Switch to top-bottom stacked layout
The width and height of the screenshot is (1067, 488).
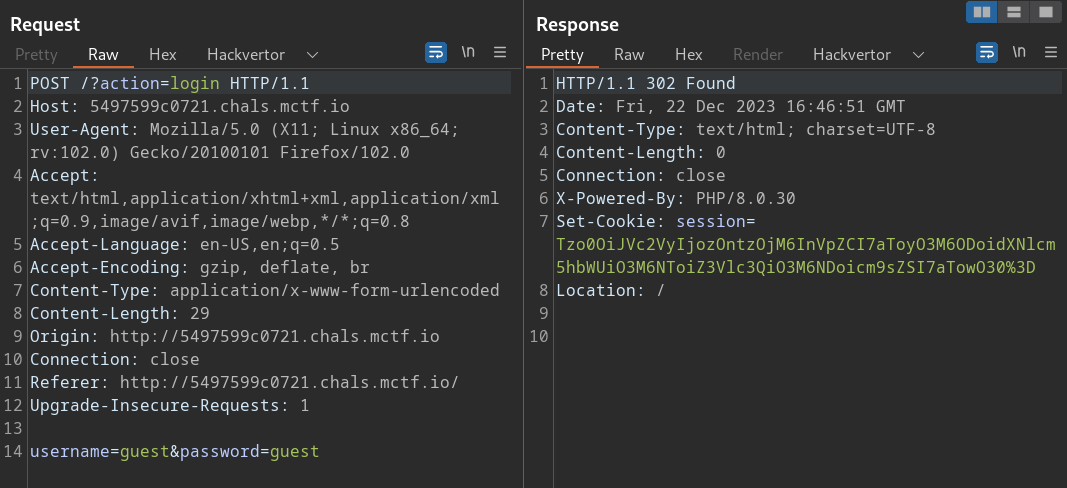(1013, 12)
